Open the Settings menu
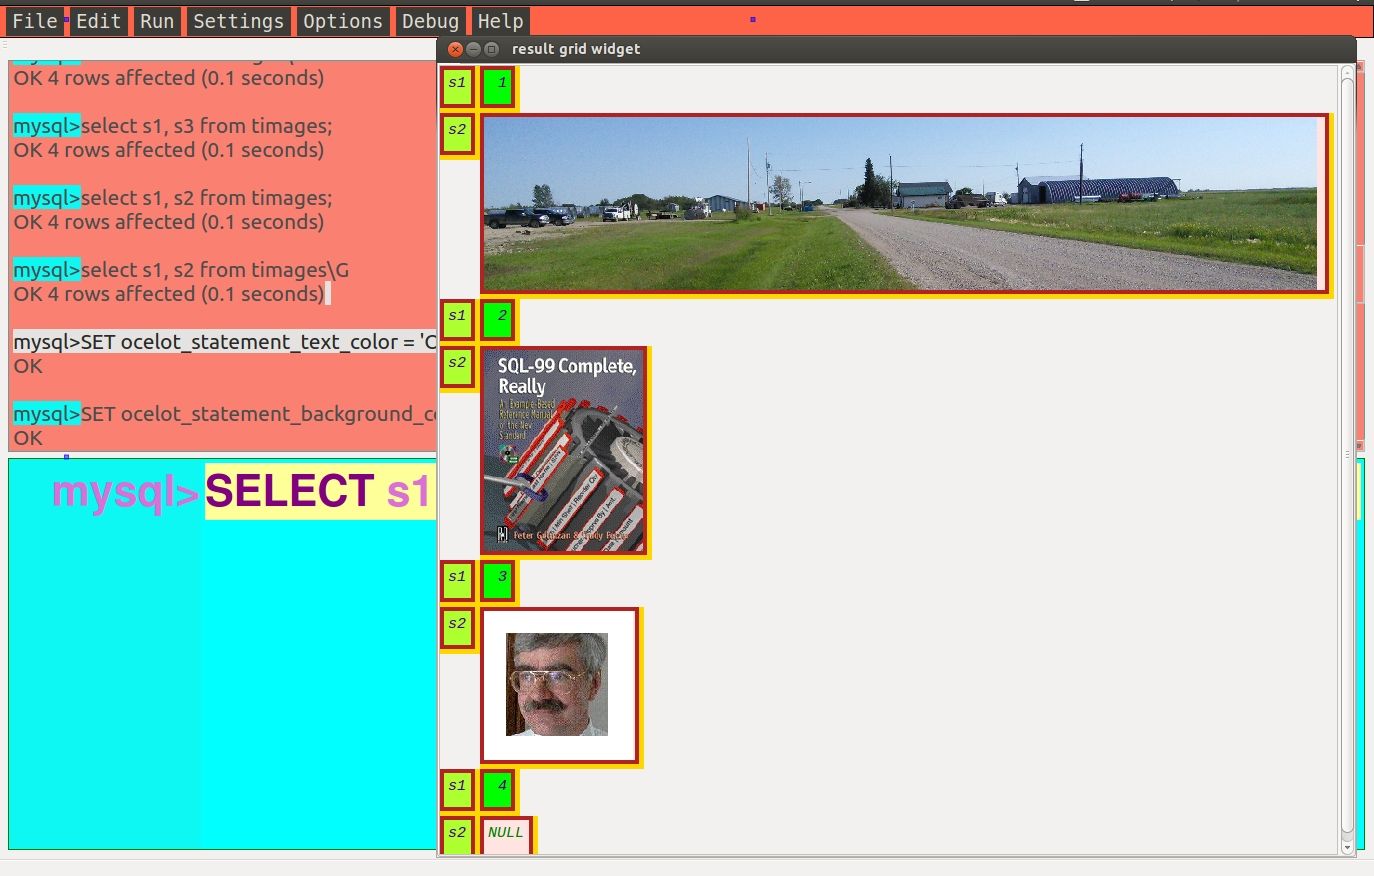The height and width of the screenshot is (876, 1374). (x=238, y=20)
